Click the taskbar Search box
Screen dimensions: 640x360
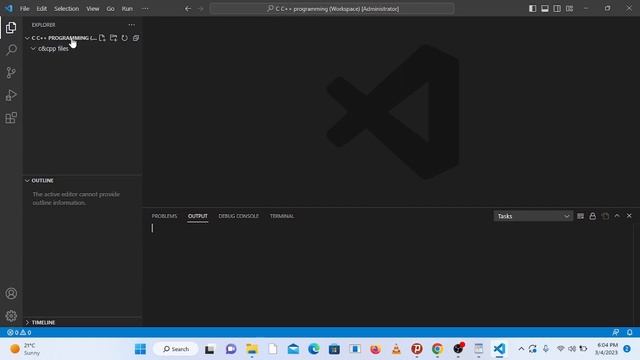pos(176,349)
